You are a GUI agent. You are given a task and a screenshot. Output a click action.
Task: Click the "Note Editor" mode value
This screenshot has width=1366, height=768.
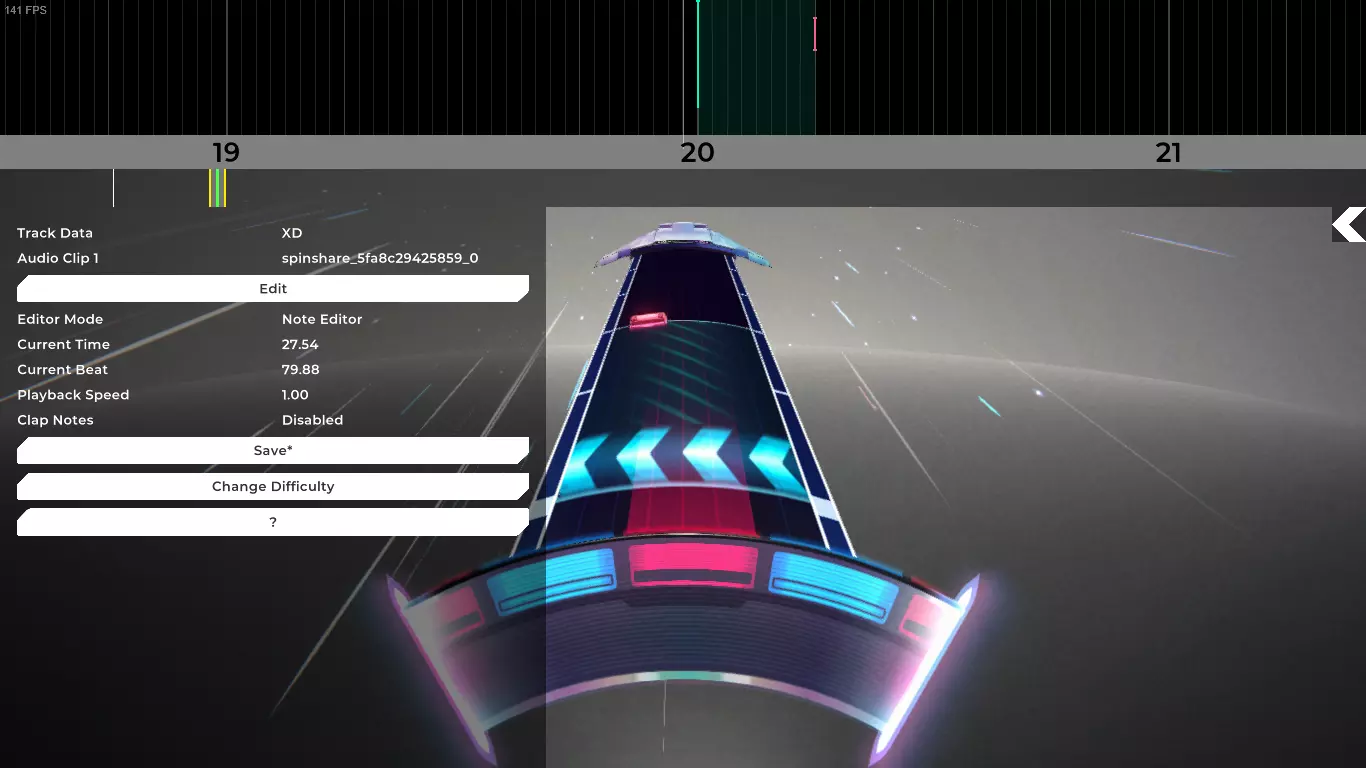[322, 319]
